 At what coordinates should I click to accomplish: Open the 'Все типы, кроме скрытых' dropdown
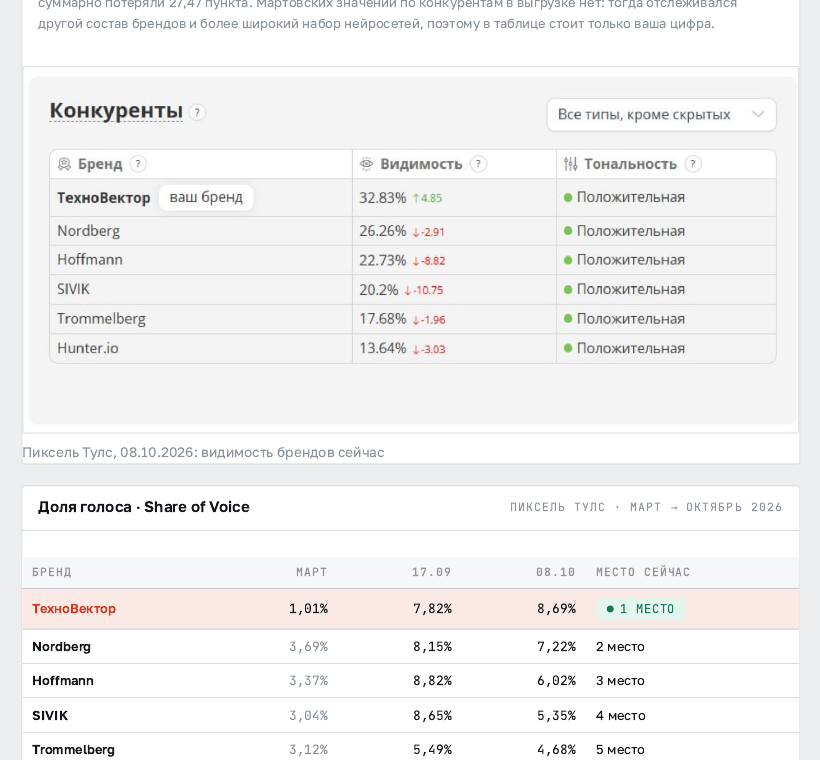coord(662,115)
